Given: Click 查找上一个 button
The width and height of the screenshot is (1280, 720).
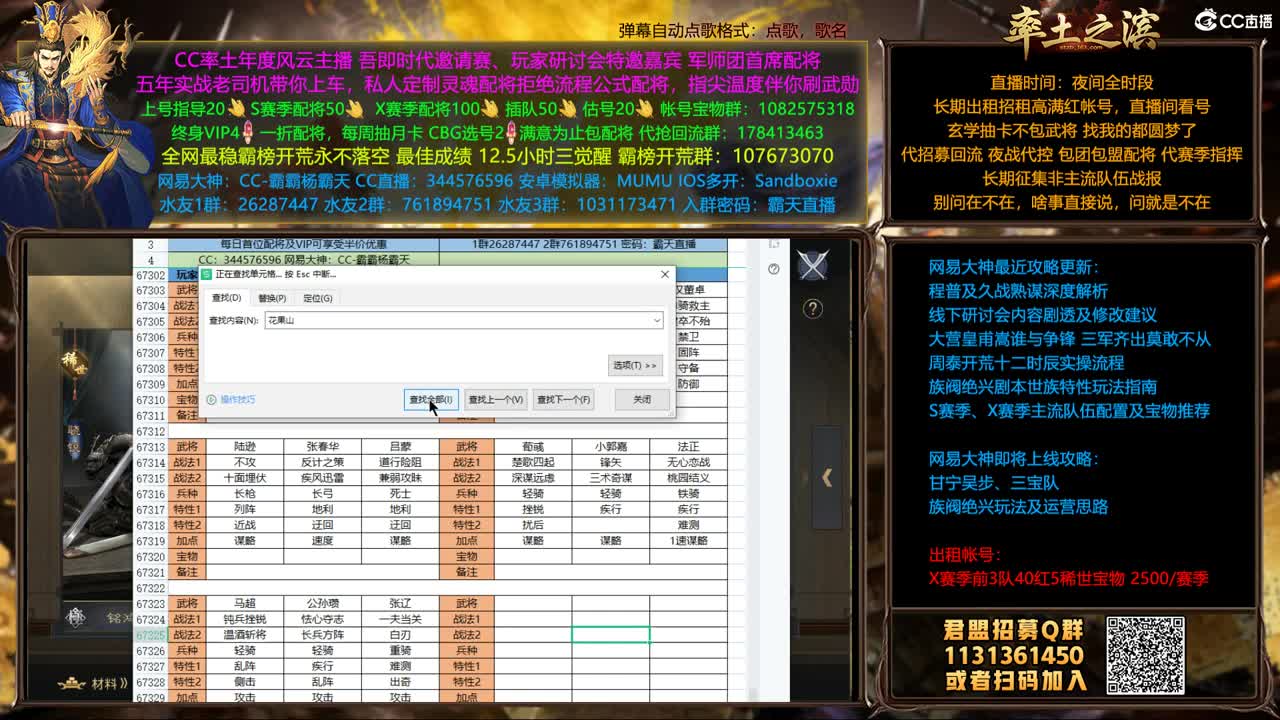Looking at the screenshot, I should pos(496,399).
